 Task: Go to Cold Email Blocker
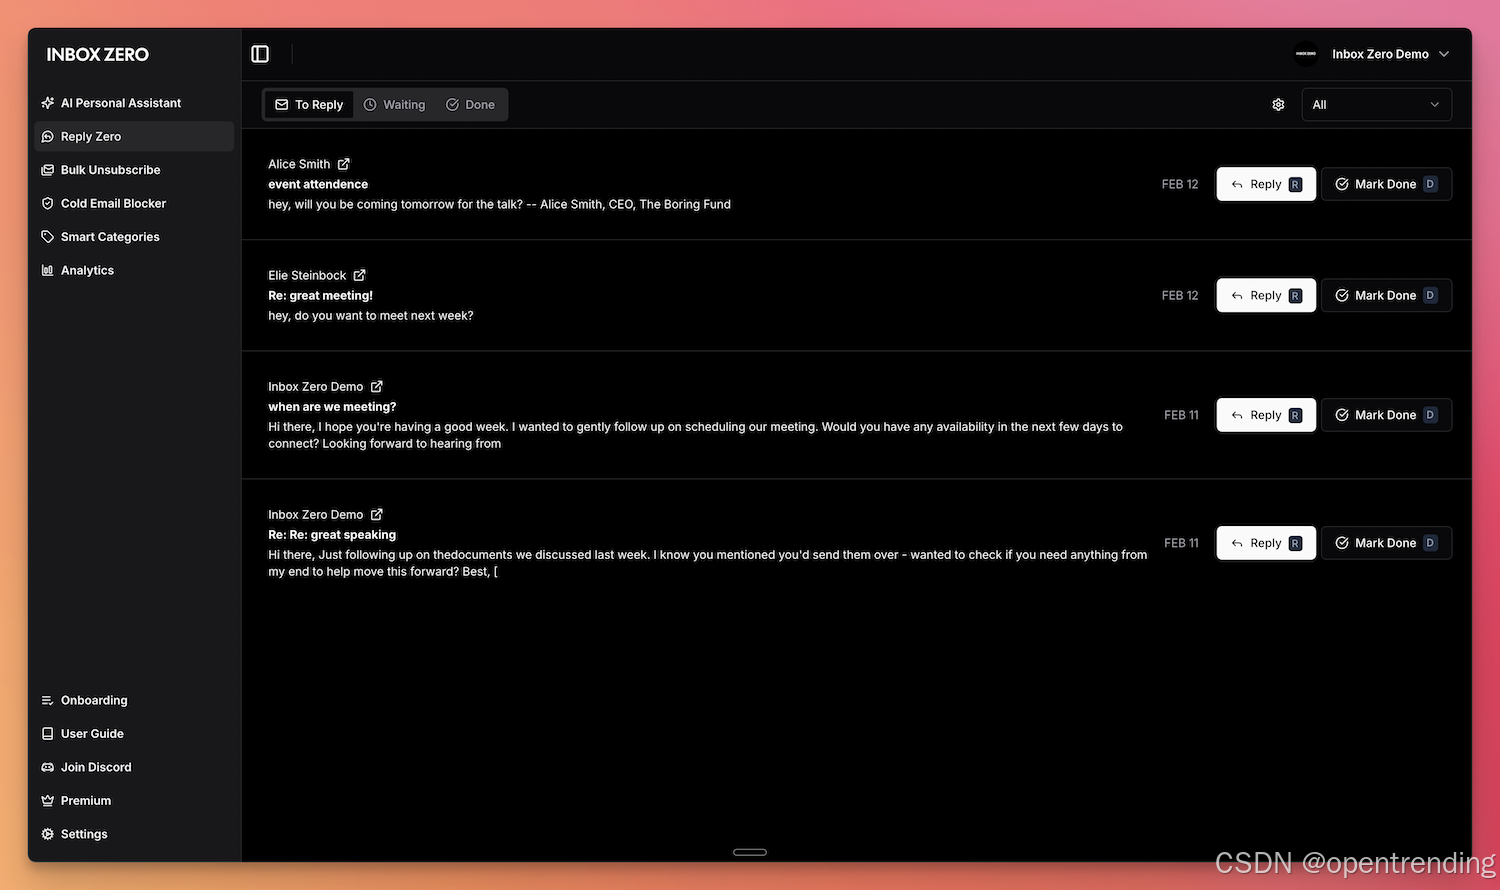(134, 203)
